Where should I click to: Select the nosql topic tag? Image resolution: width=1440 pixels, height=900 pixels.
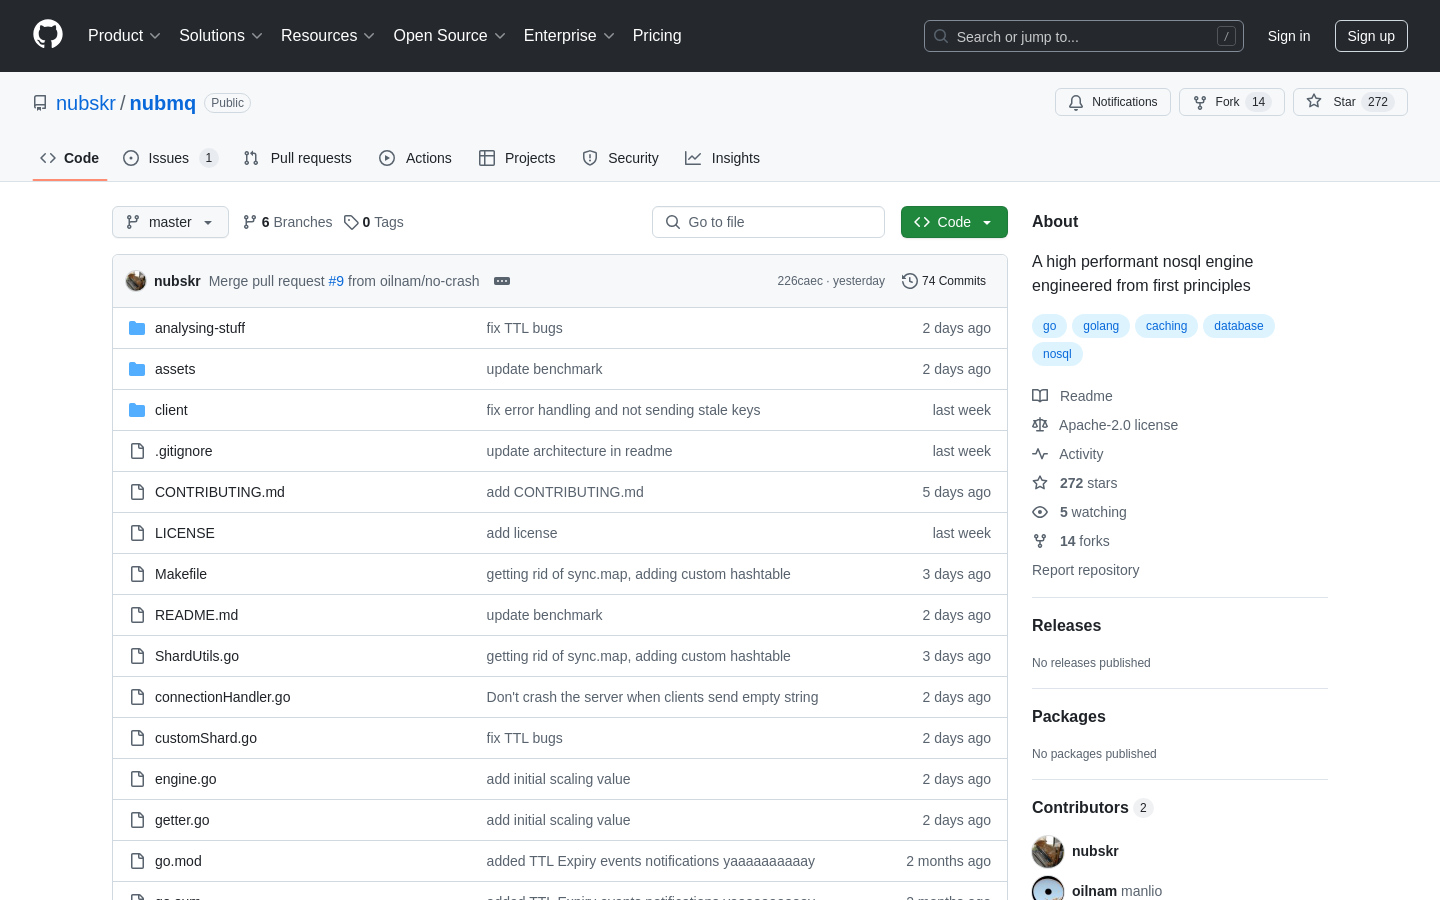1057,354
